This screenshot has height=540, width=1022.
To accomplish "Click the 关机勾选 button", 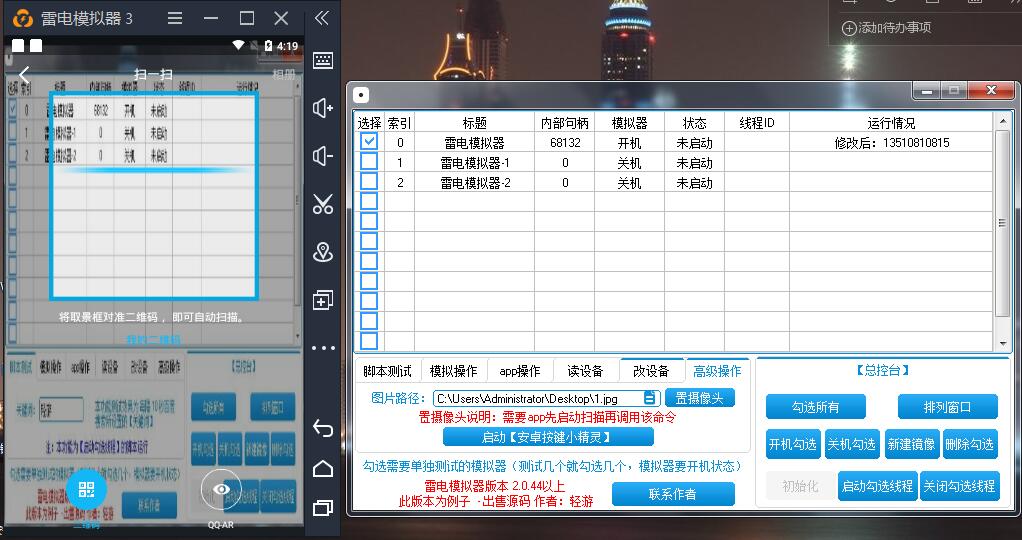I will [853, 445].
